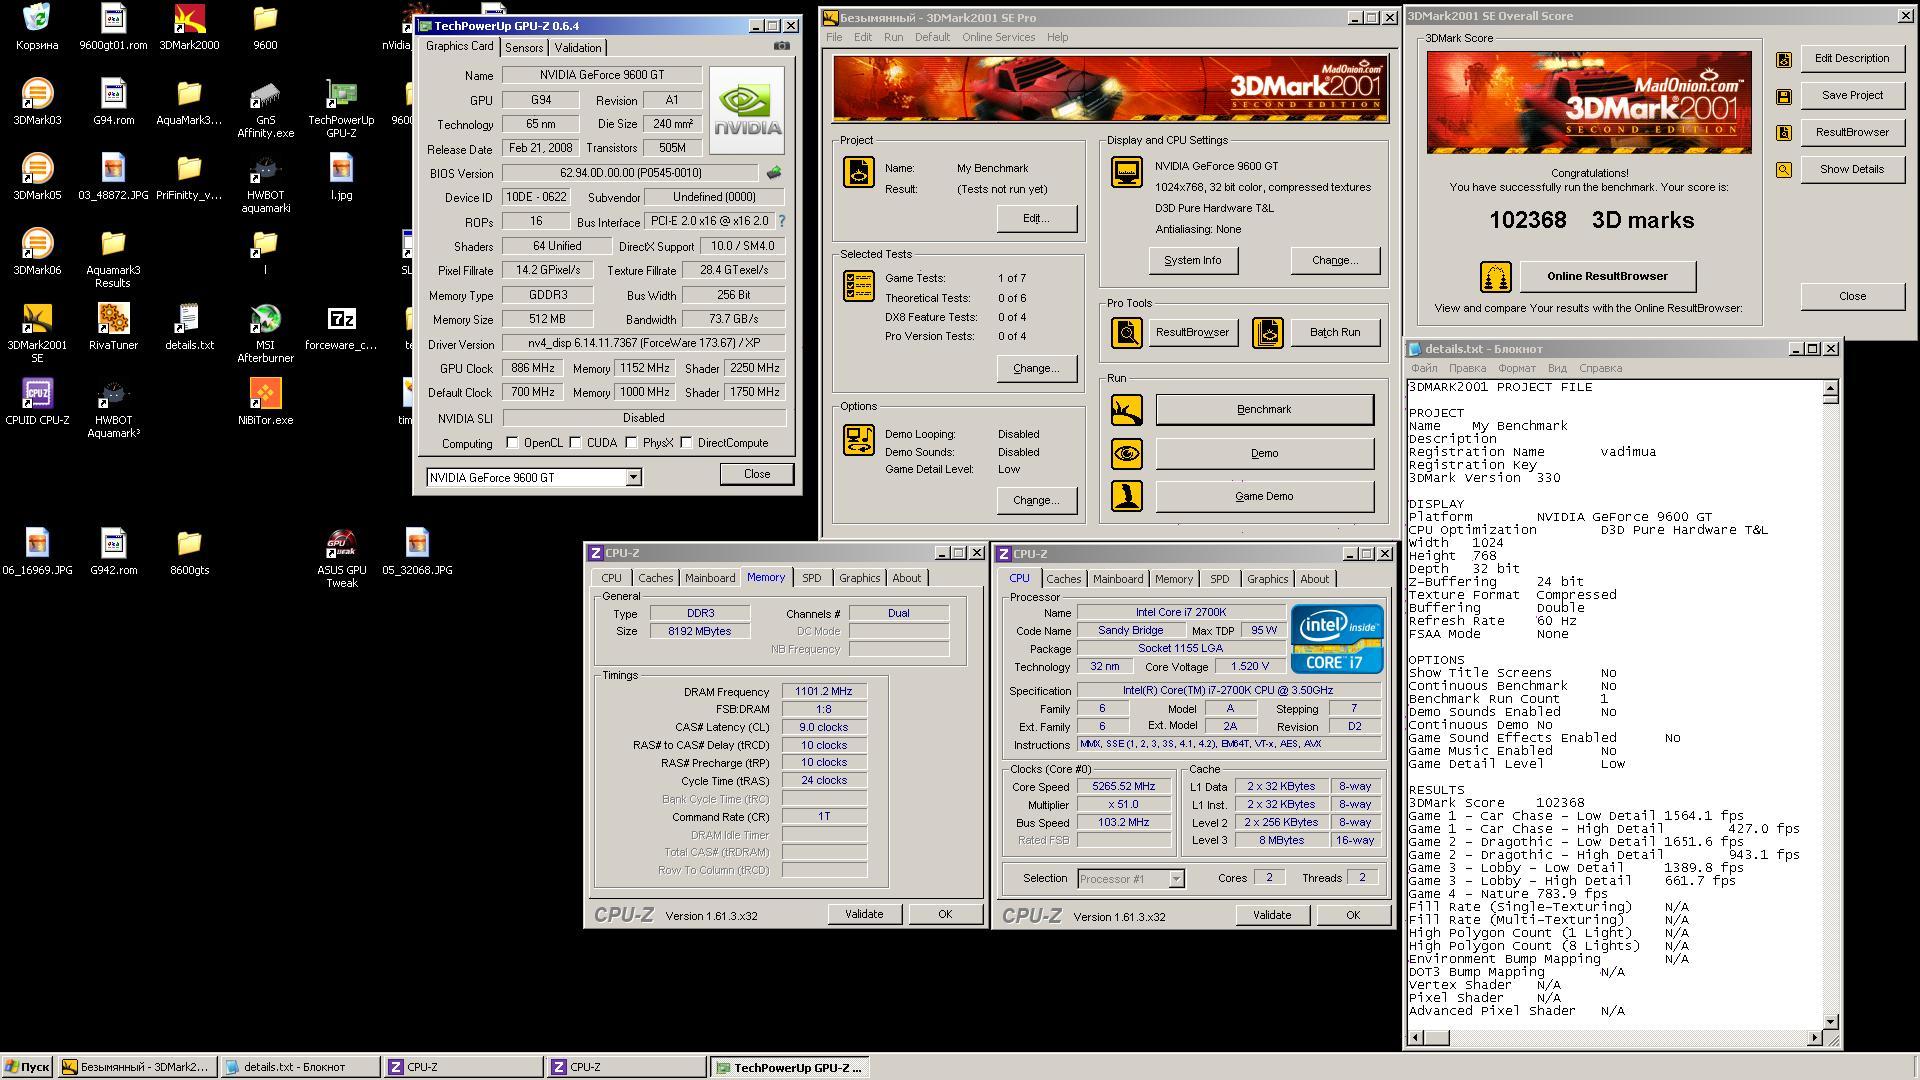This screenshot has height=1080, width=1920.
Task: Click the Batch Run button
Action: point(1335,332)
